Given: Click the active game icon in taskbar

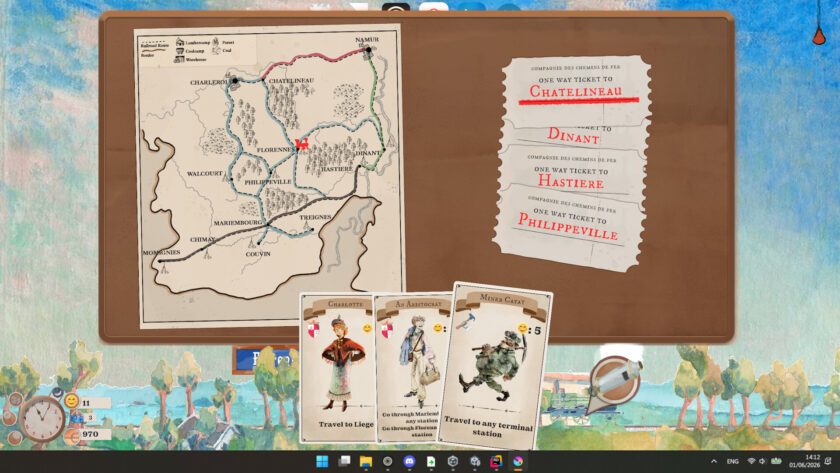Looking at the screenshot, I should tap(518, 461).
